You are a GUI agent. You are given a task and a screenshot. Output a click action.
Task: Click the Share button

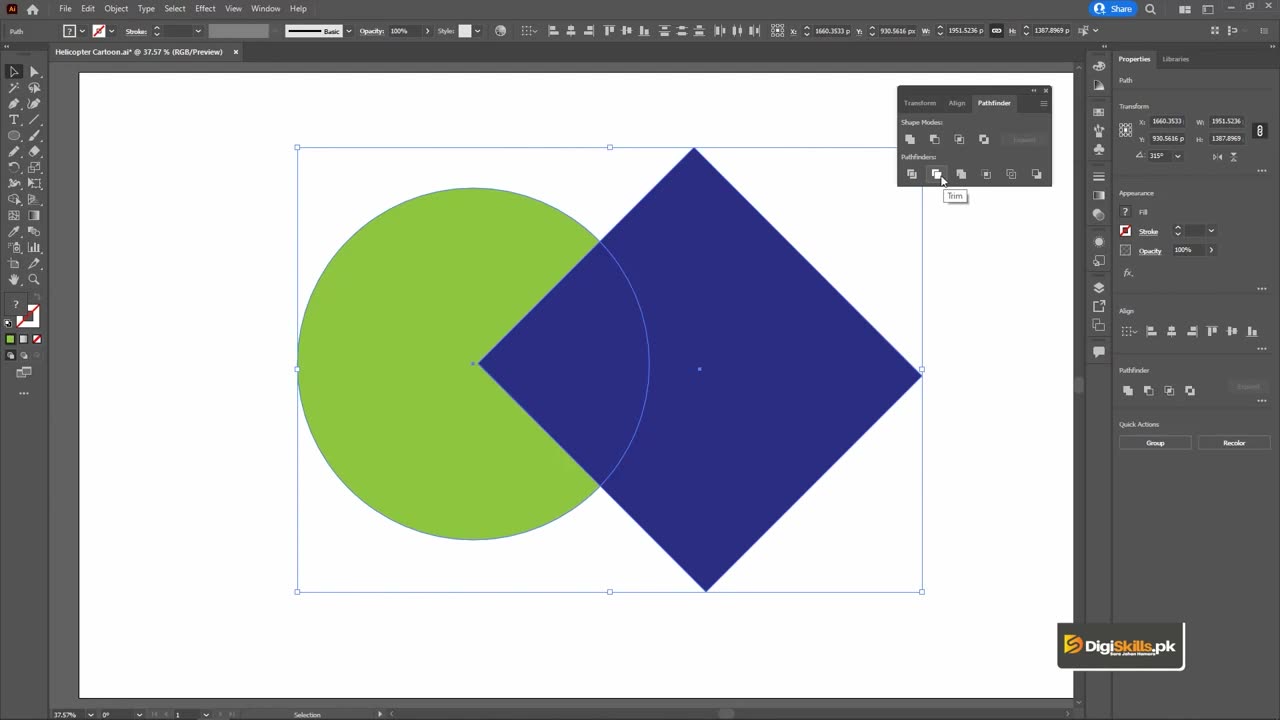click(1113, 9)
